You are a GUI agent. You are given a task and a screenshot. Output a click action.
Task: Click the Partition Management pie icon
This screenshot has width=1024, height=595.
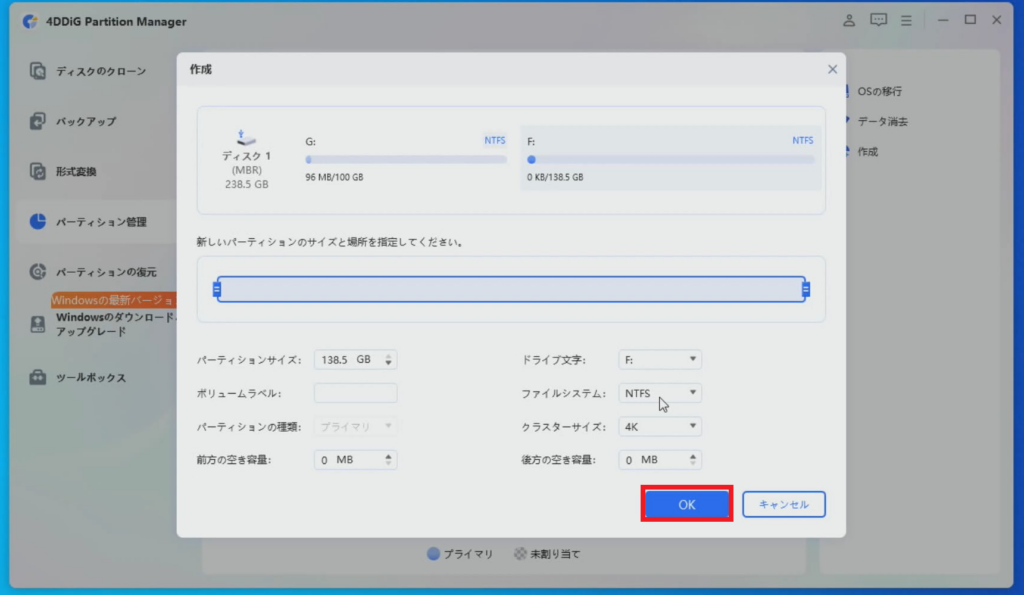[38, 221]
